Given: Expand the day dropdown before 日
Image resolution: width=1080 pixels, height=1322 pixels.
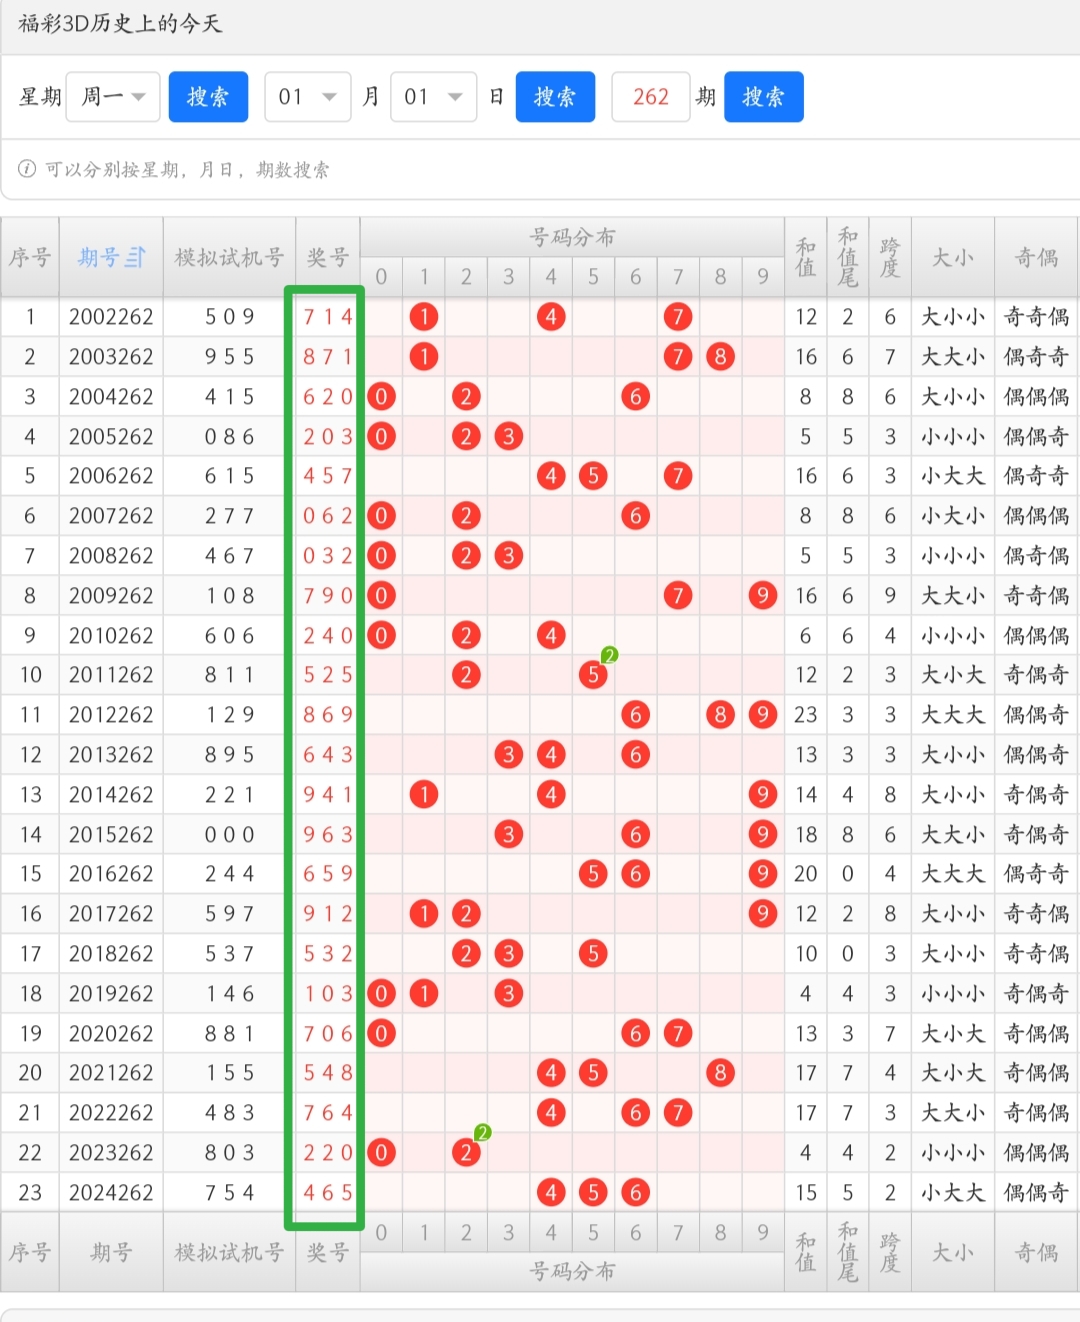Looking at the screenshot, I should click(x=432, y=97).
